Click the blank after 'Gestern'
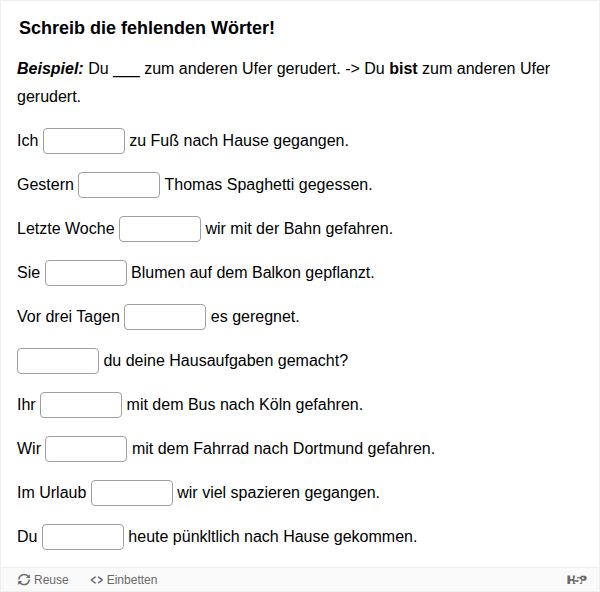 (119, 185)
